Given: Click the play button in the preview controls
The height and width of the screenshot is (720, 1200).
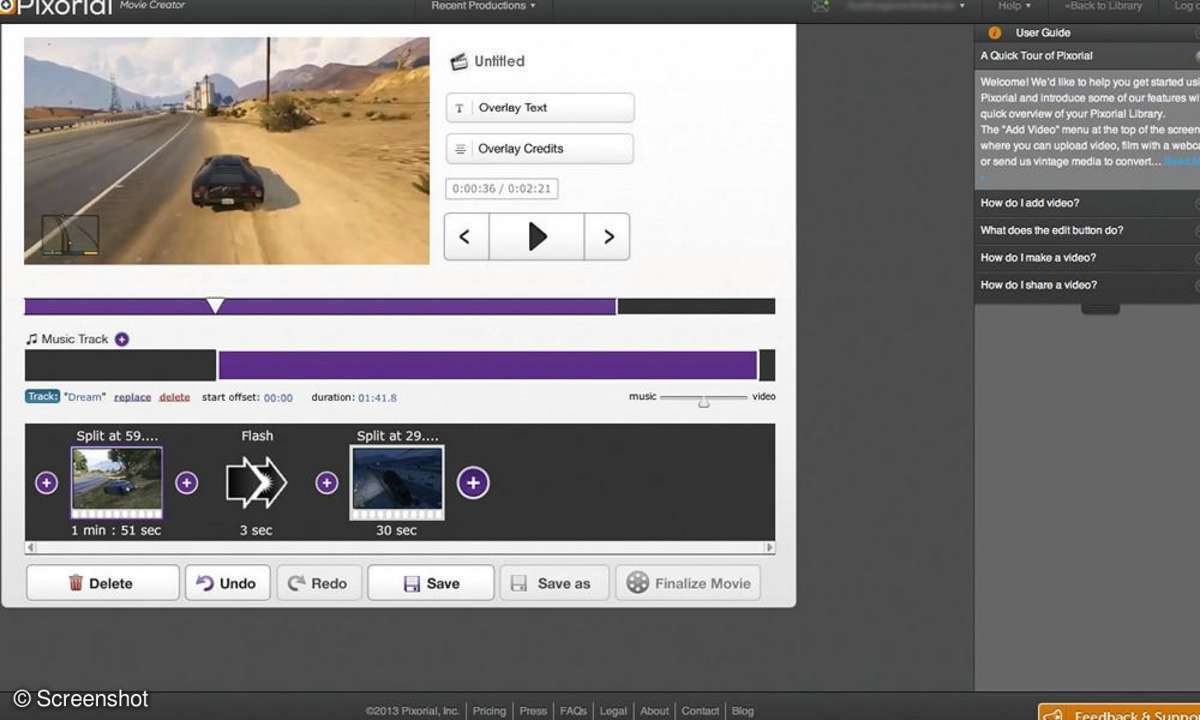Looking at the screenshot, I should click(536, 237).
